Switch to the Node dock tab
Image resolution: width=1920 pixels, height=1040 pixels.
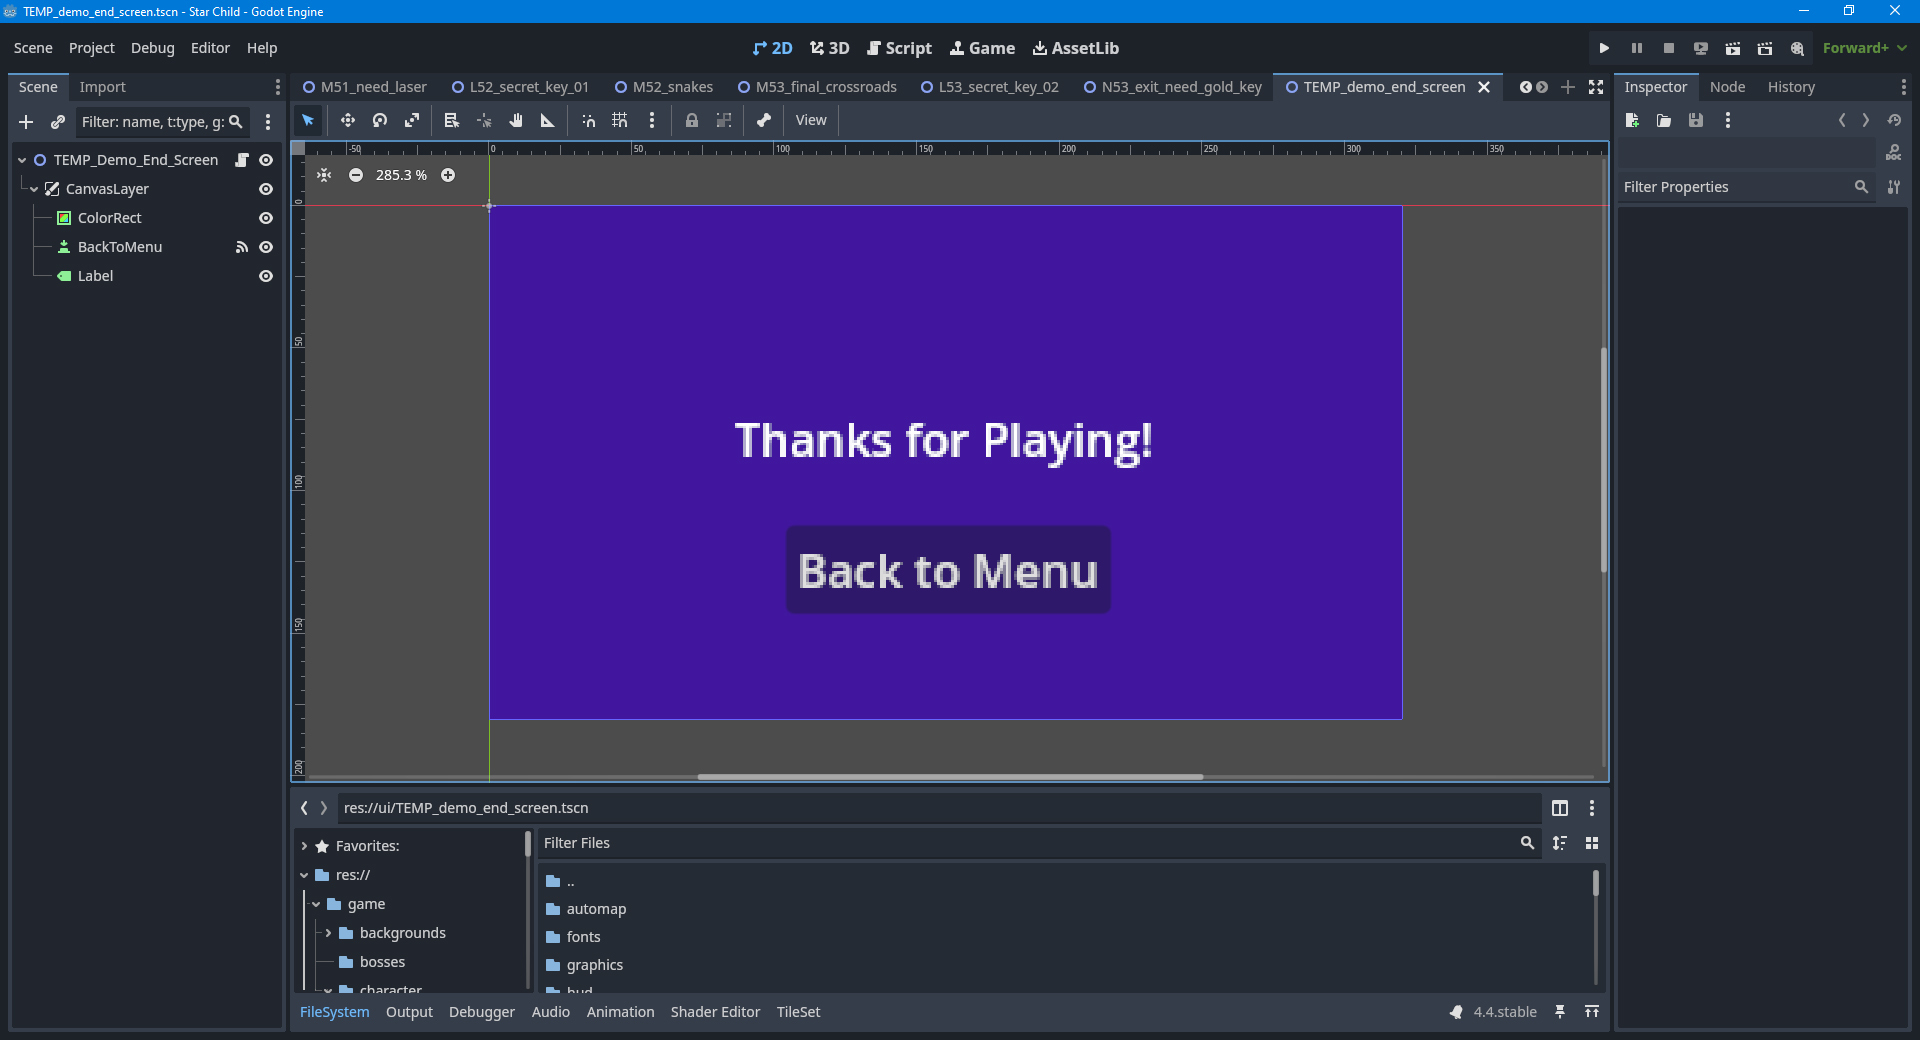(x=1727, y=87)
